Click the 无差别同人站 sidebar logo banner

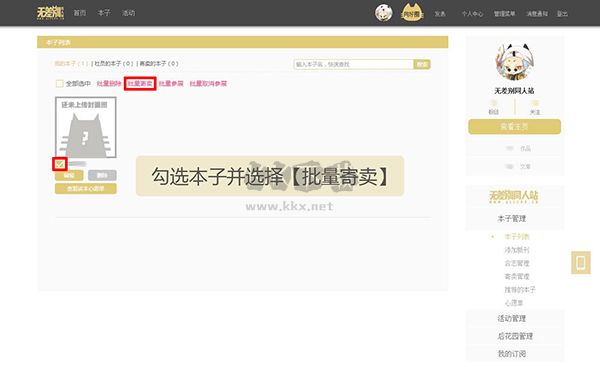pos(514,196)
